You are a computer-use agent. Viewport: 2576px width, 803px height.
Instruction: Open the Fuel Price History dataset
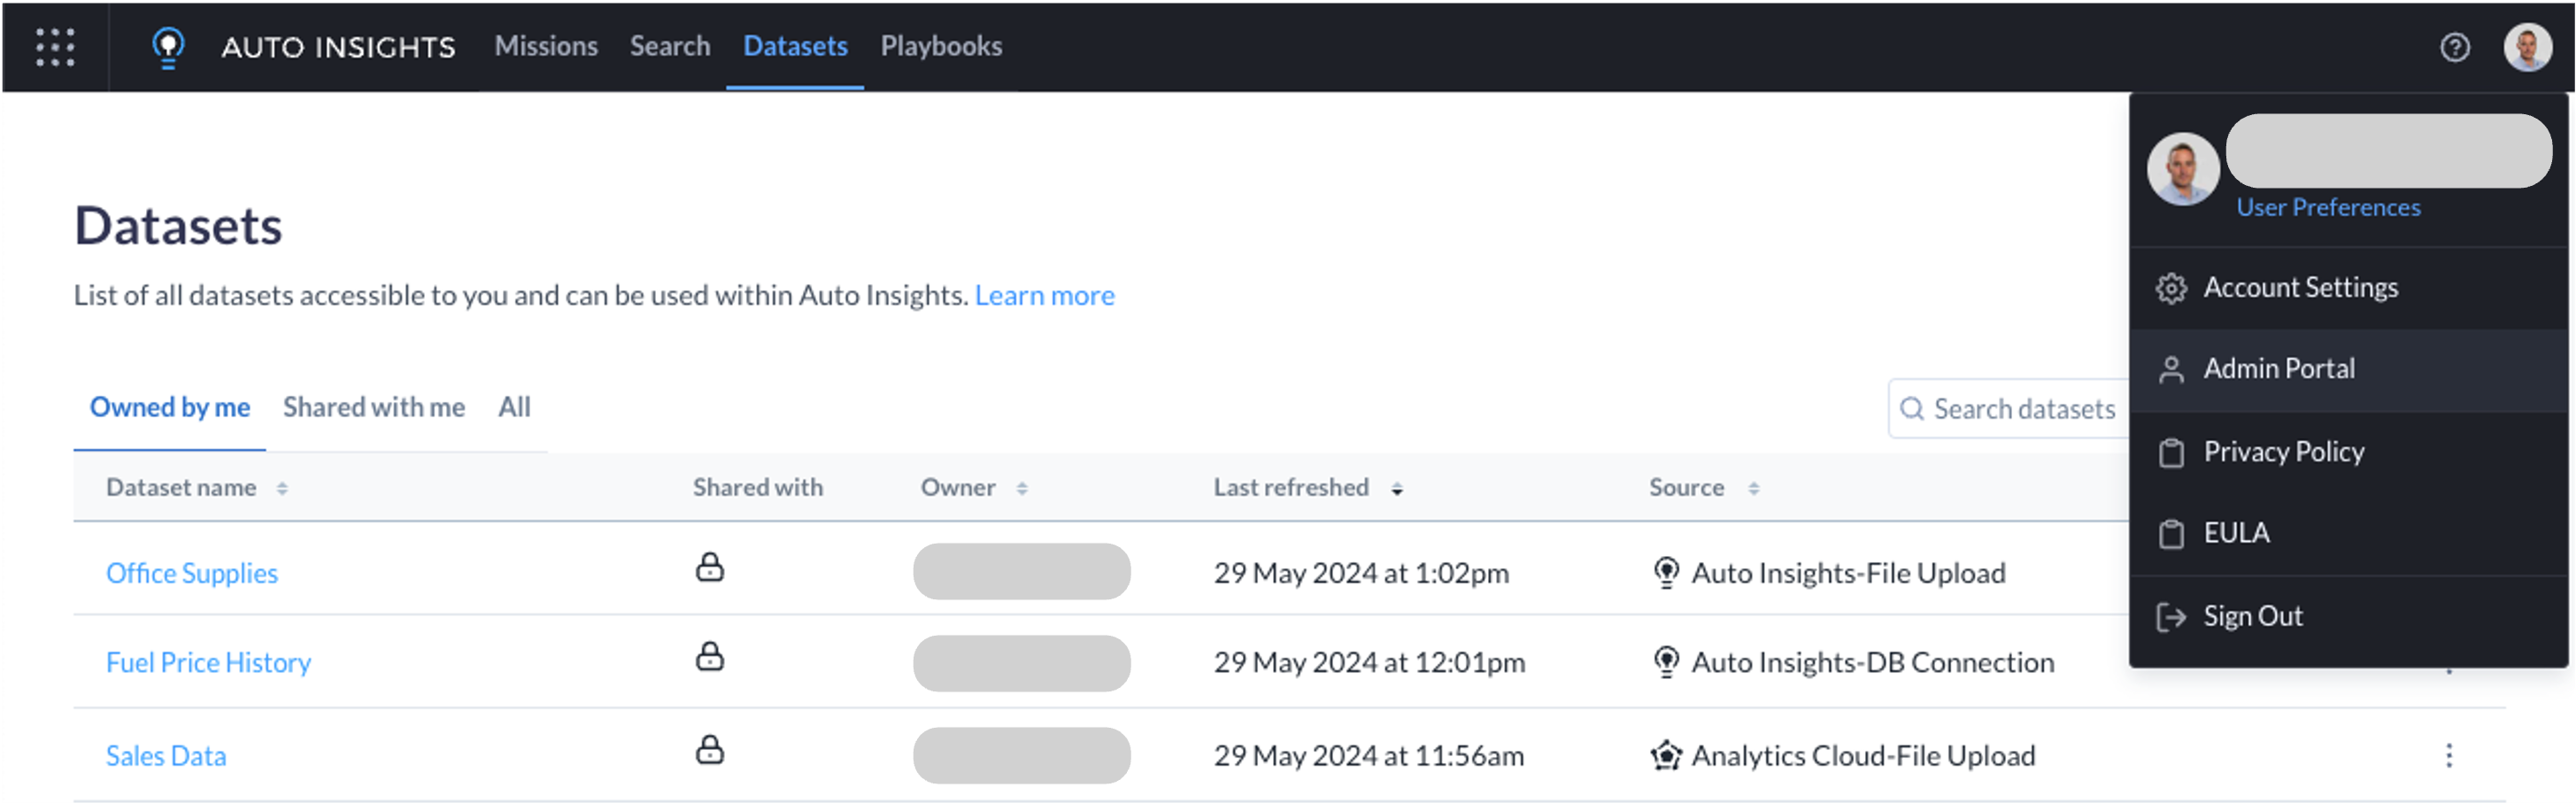click(x=208, y=663)
